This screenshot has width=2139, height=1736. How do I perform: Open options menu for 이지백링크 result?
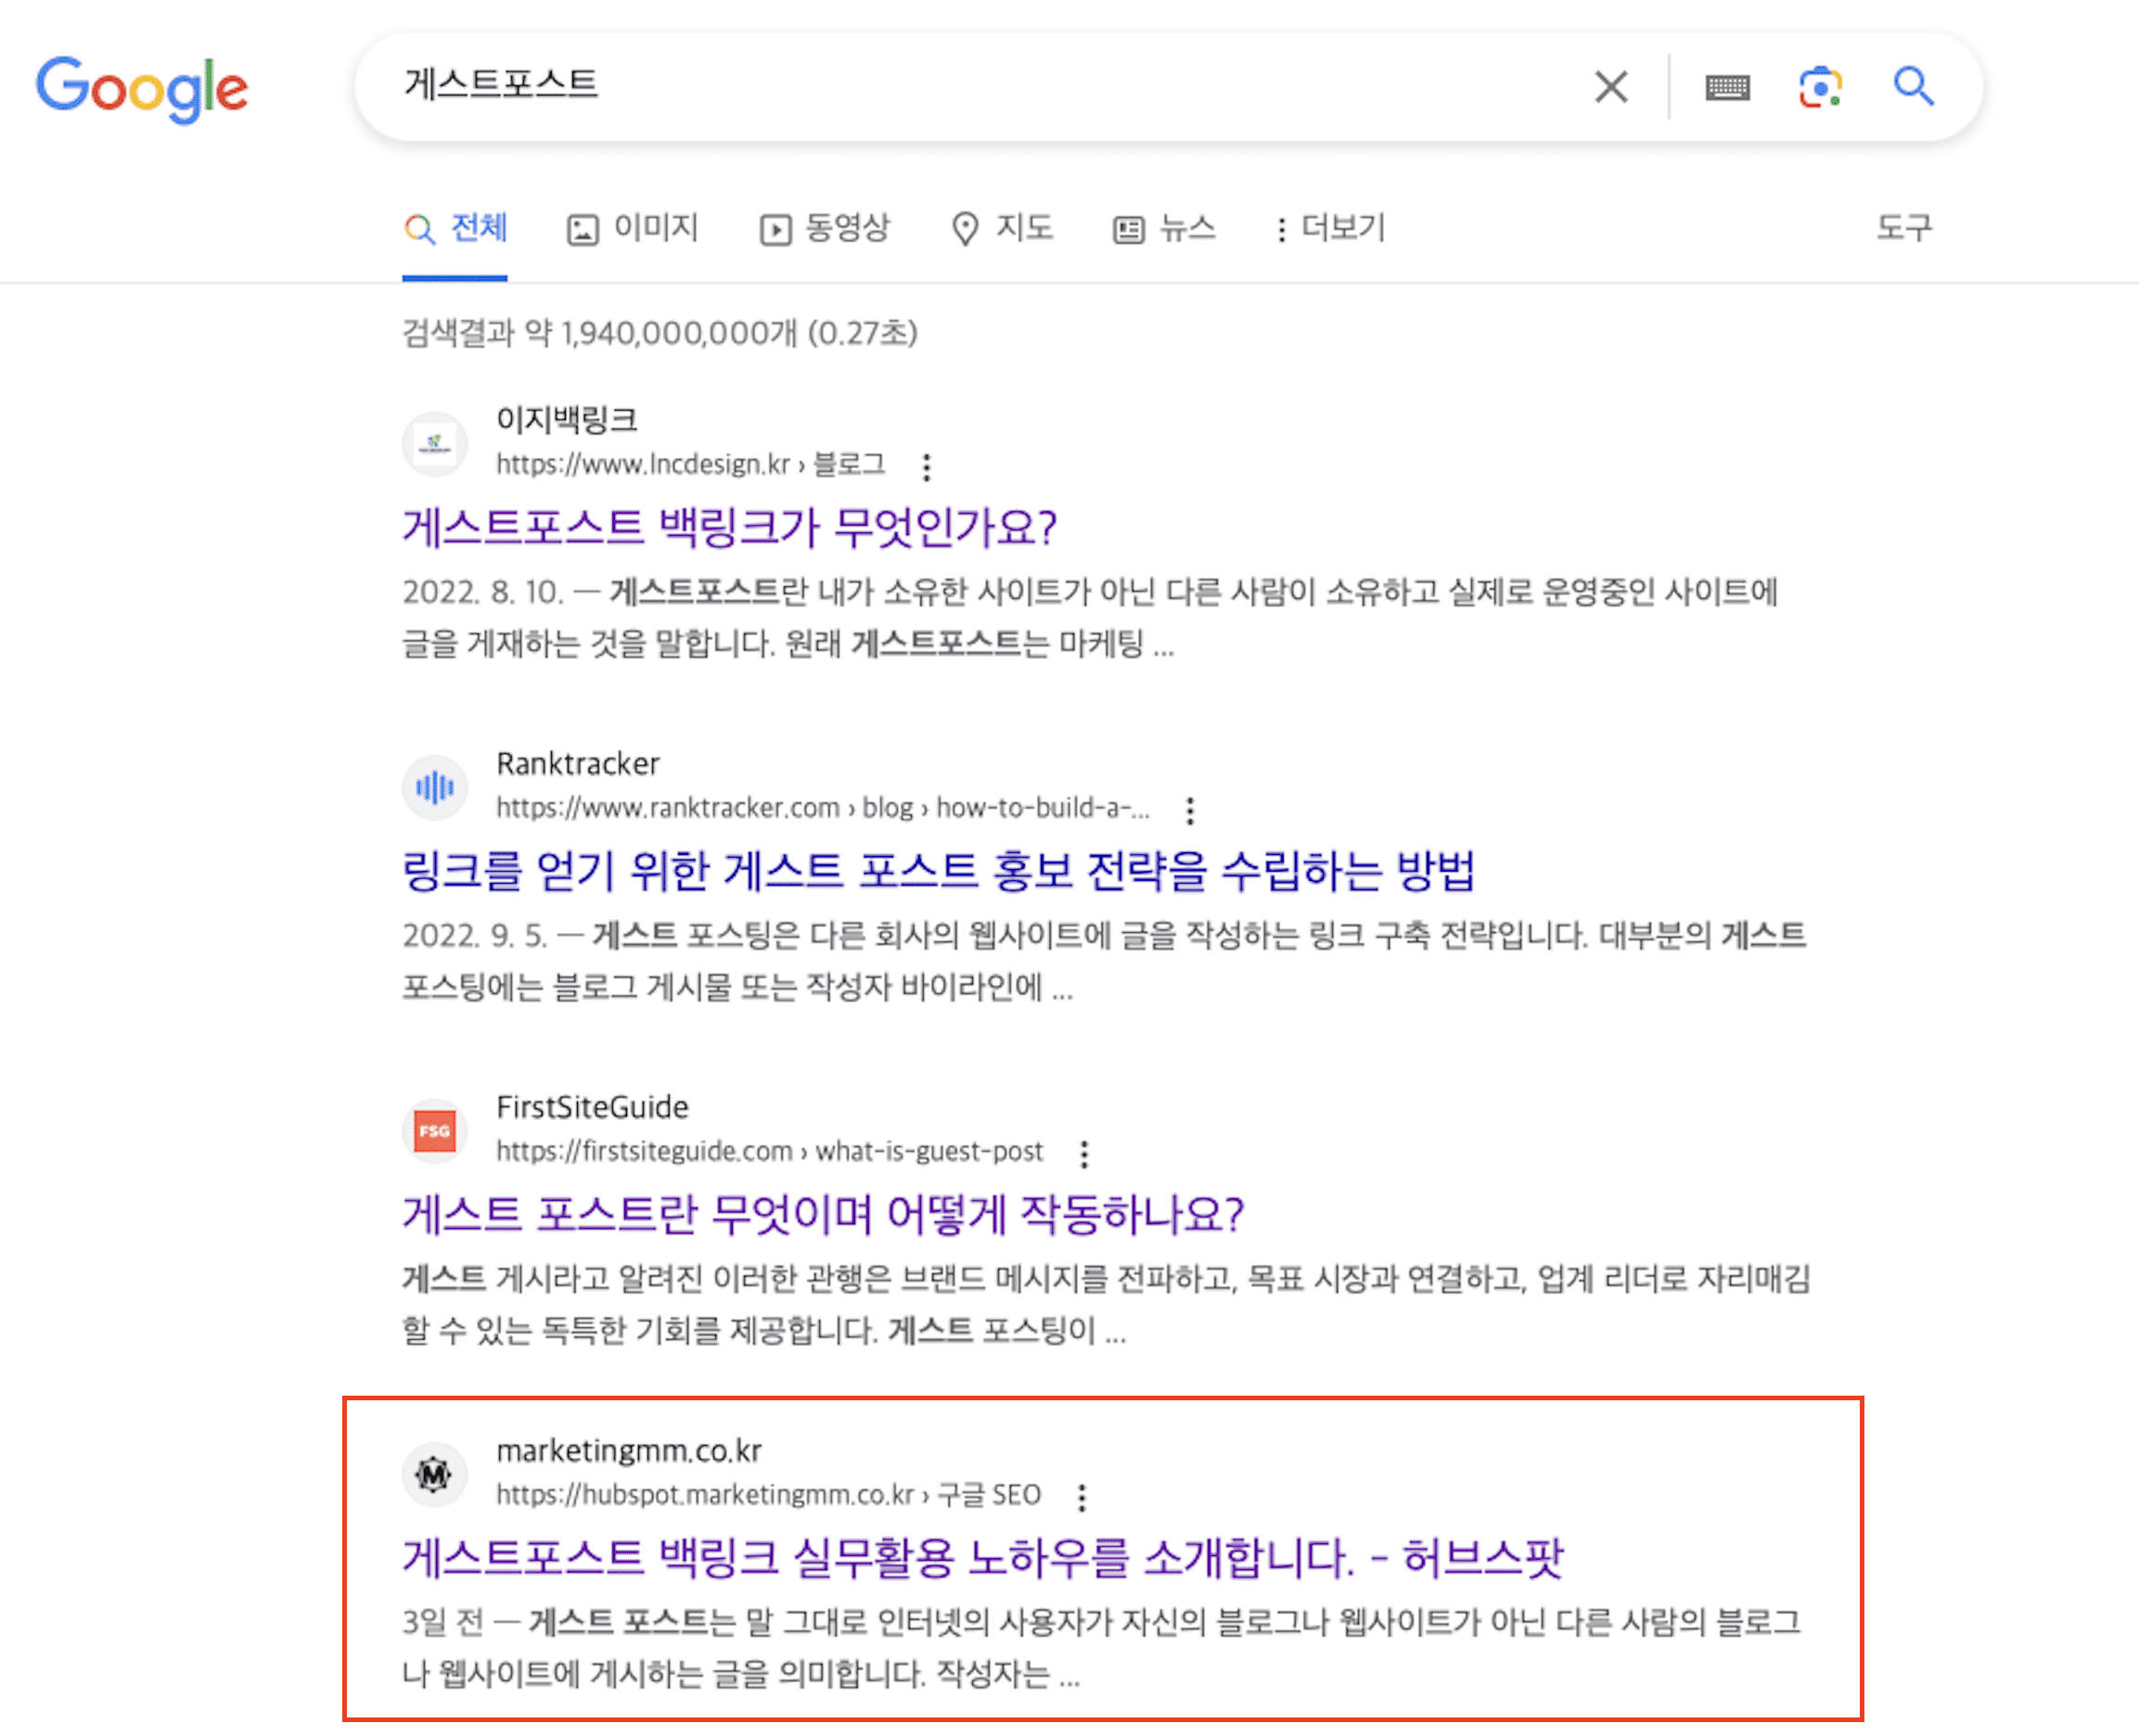pos(926,467)
